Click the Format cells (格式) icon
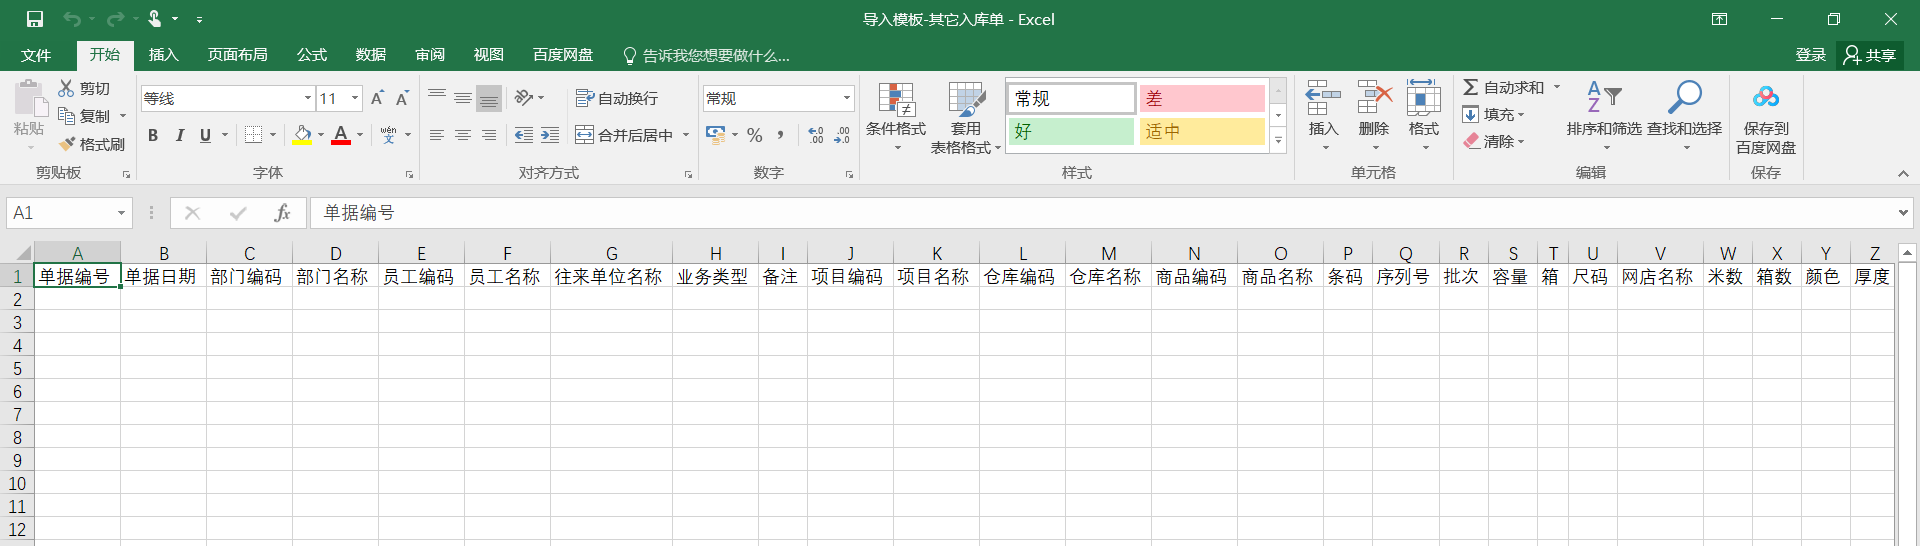The width and height of the screenshot is (1920, 546). coord(1423,98)
